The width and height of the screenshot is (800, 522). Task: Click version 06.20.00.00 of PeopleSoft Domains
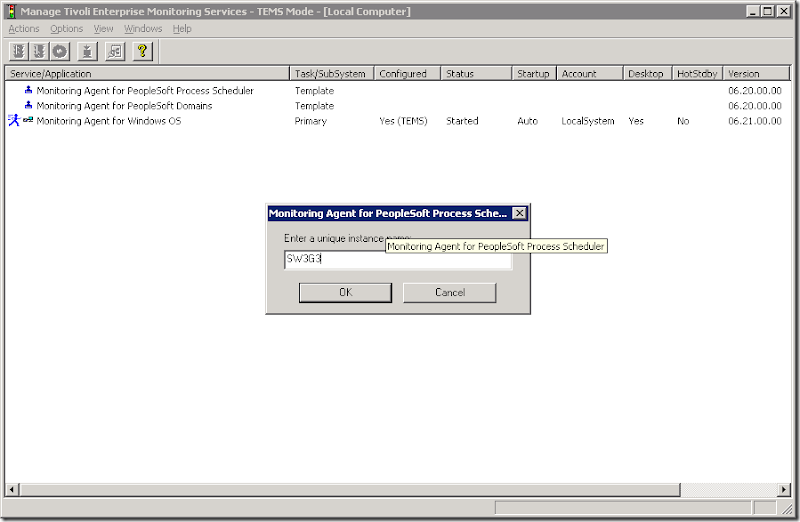(755, 106)
